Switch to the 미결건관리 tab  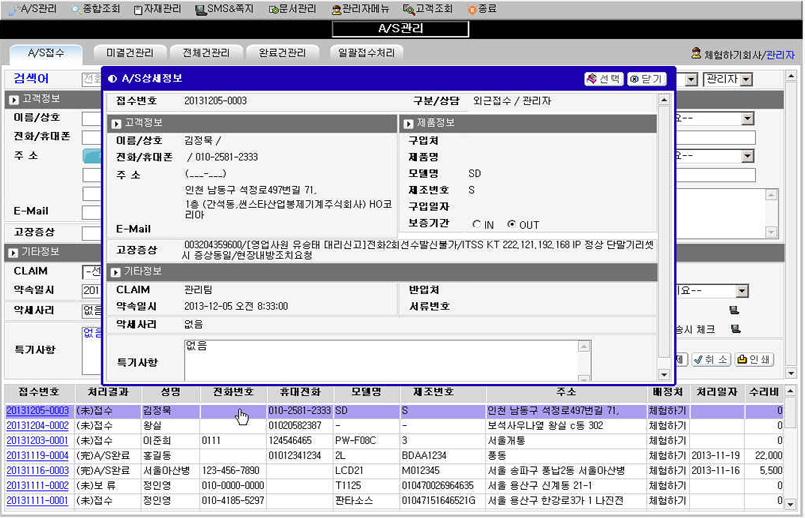tap(129, 53)
